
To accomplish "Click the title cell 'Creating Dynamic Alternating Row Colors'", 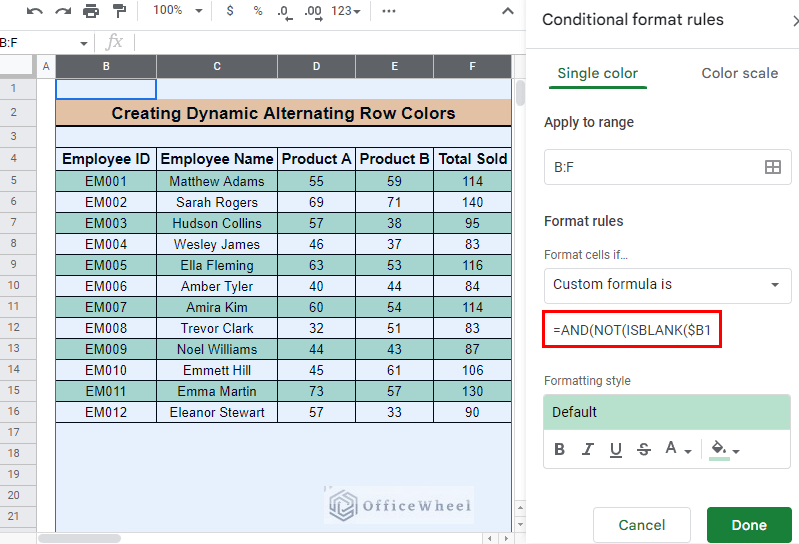I will click(283, 113).
